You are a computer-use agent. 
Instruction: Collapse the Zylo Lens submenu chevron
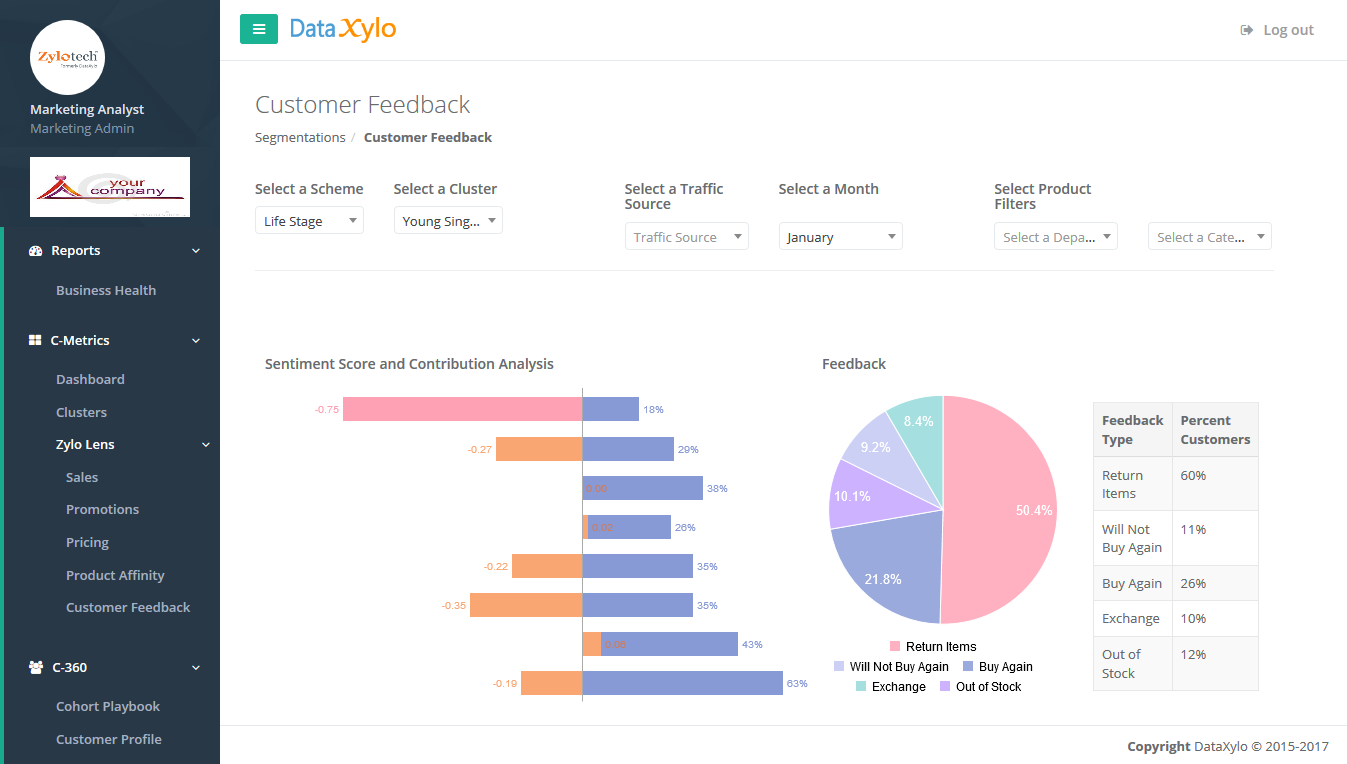206,445
